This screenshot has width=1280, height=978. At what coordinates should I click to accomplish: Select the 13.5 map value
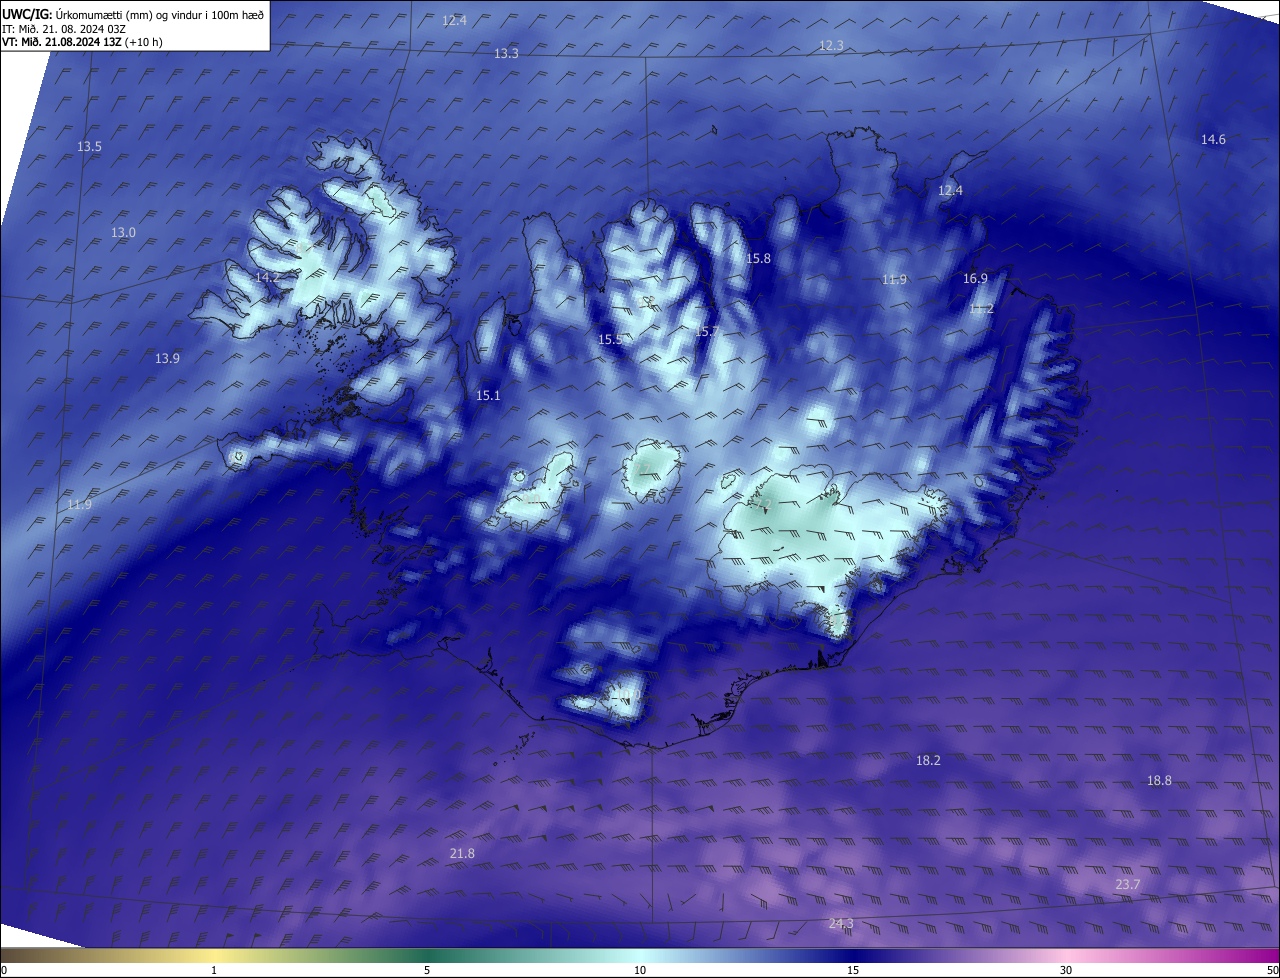pyautogui.click(x=89, y=147)
